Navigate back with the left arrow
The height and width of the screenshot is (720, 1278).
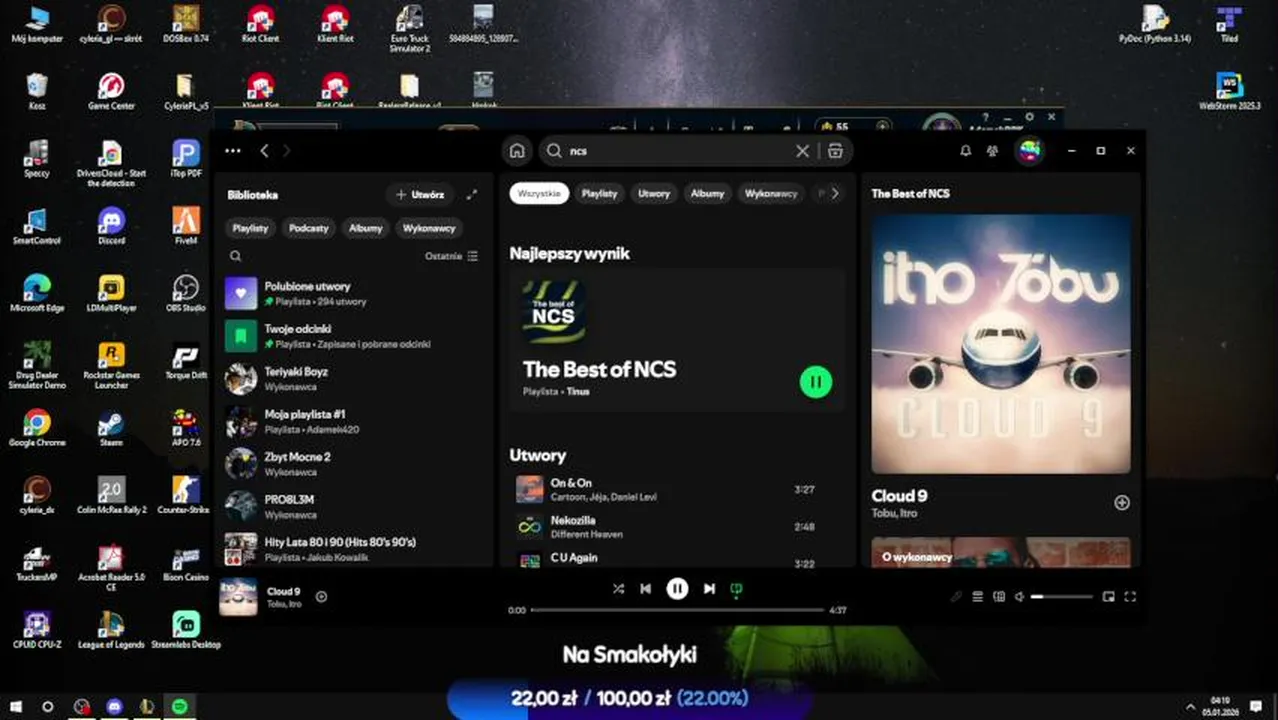pos(264,151)
